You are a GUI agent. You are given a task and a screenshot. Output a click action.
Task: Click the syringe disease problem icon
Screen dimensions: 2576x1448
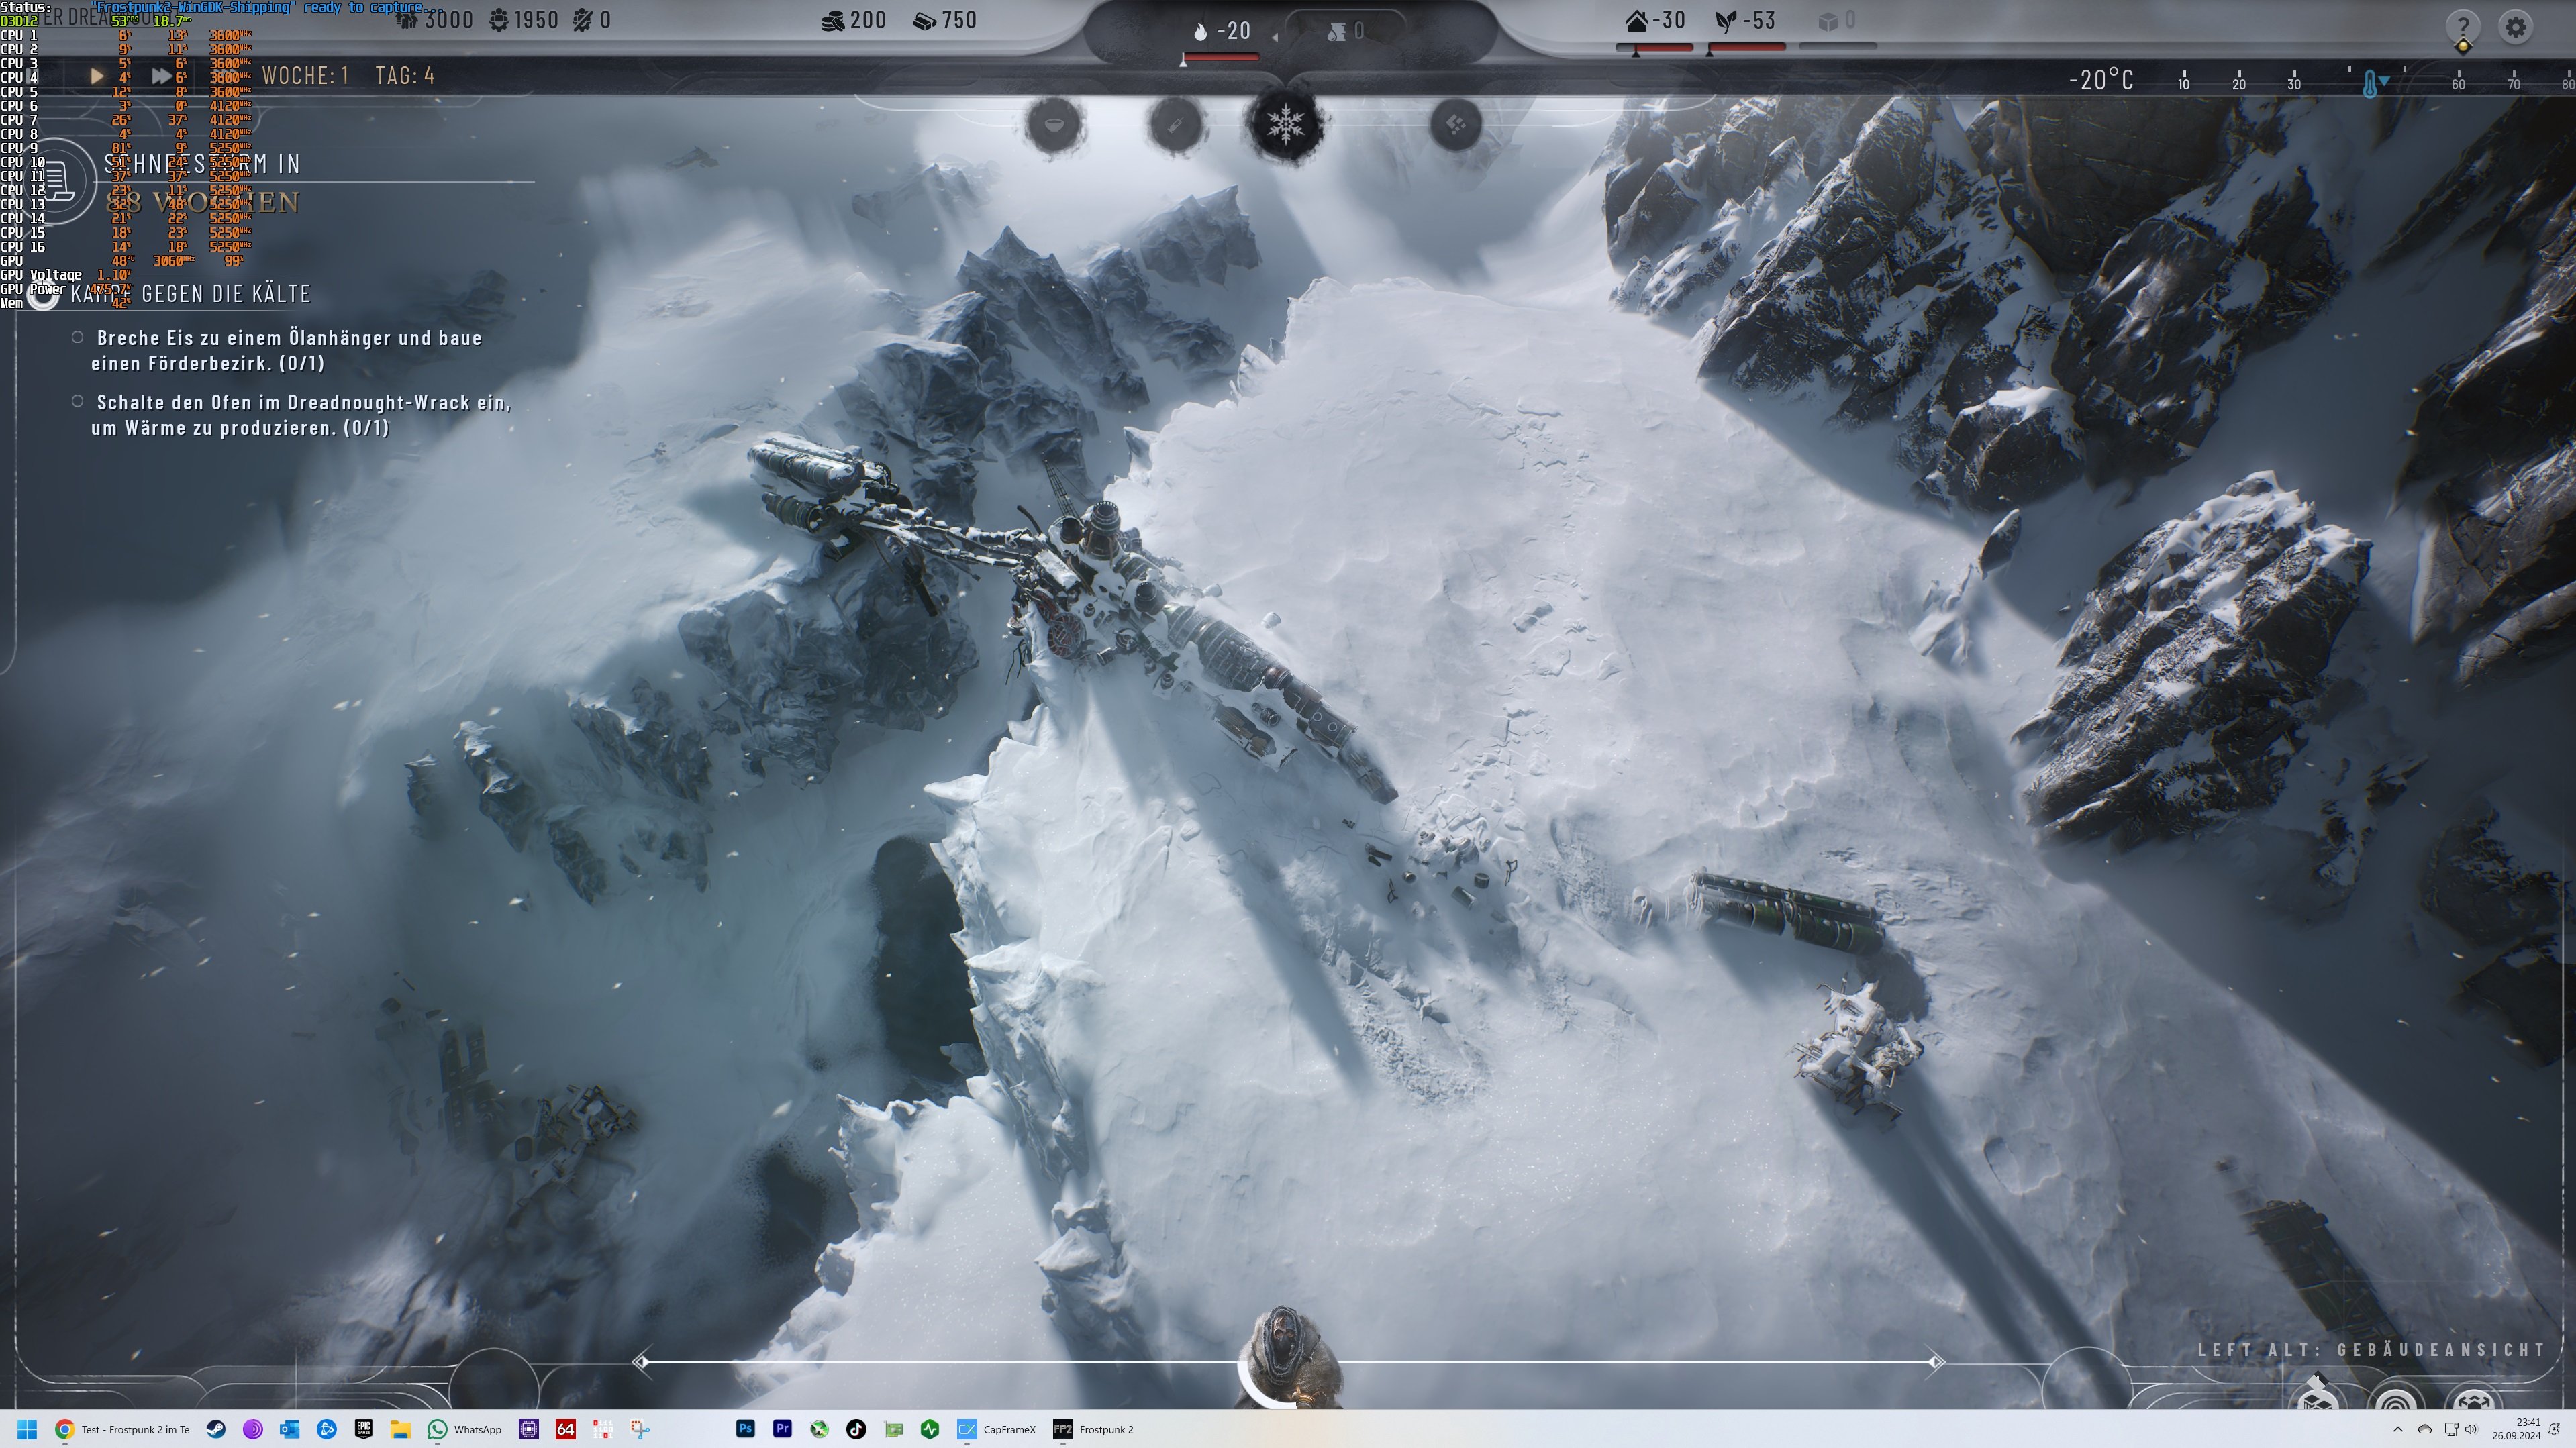1176,125
